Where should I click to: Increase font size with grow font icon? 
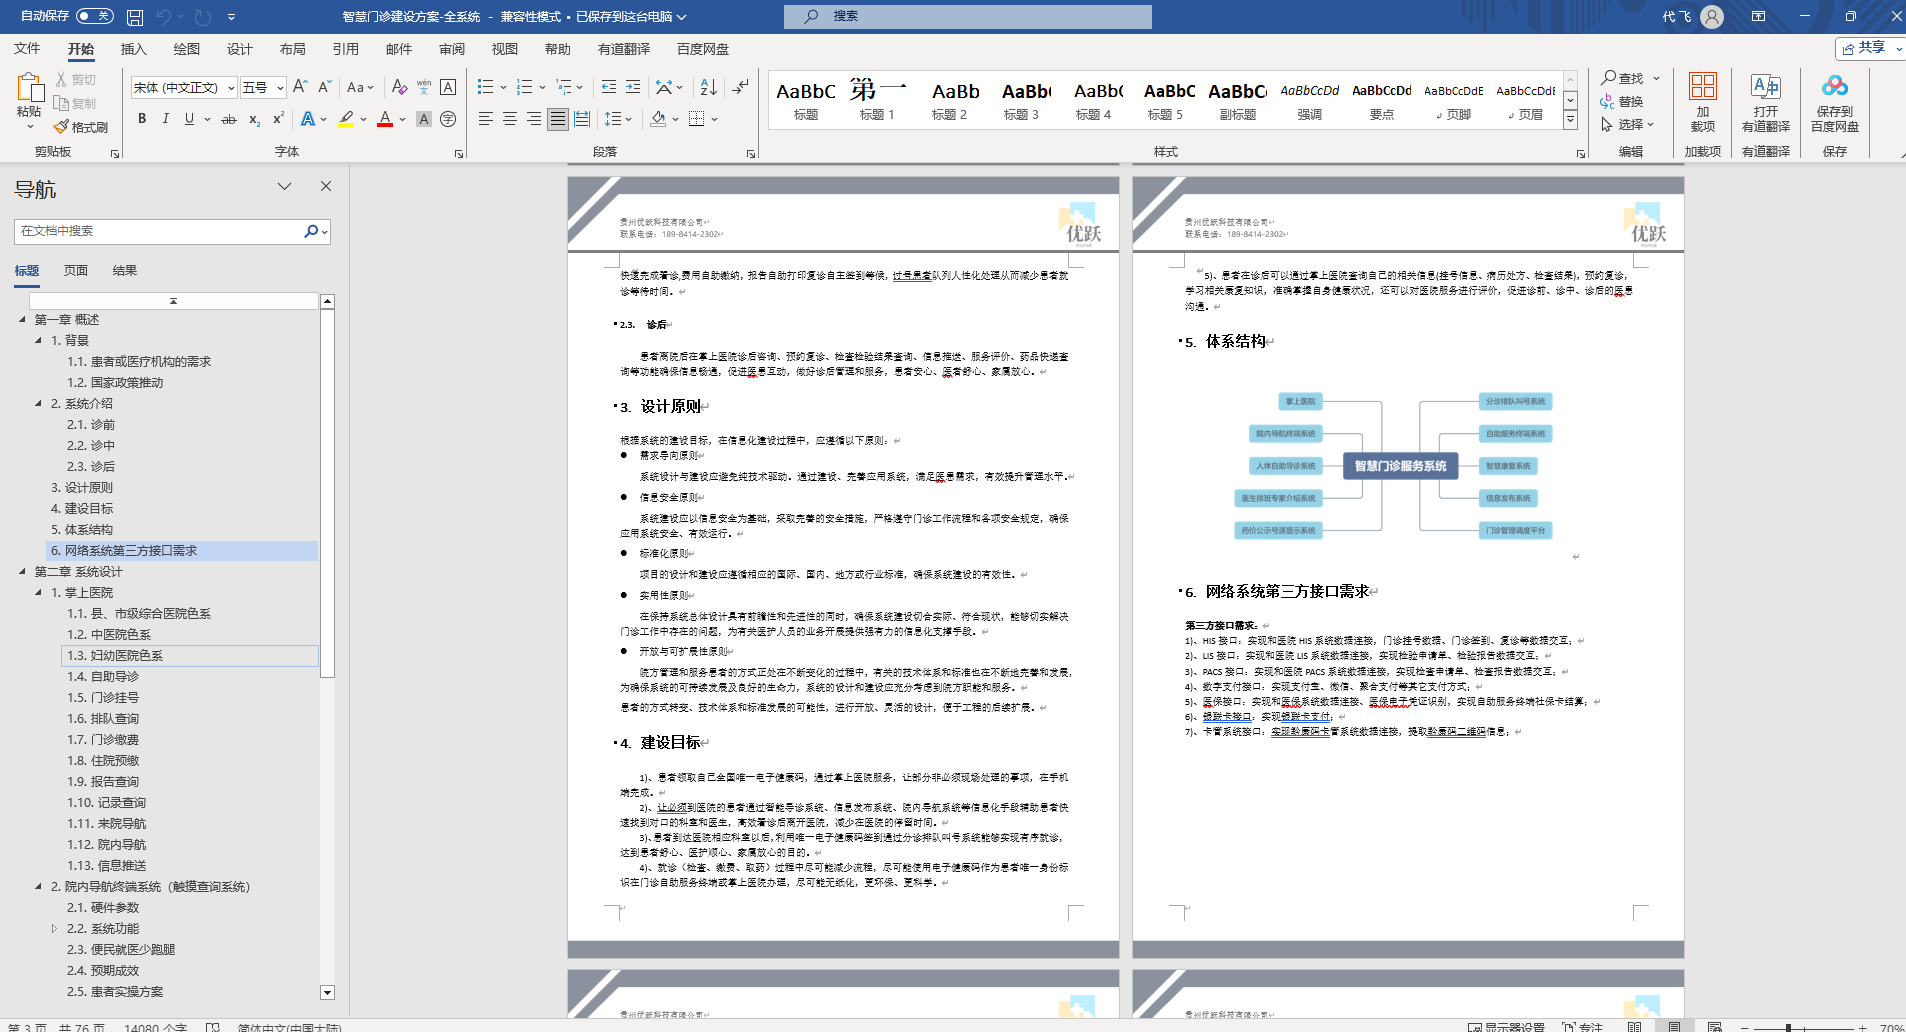pos(300,87)
